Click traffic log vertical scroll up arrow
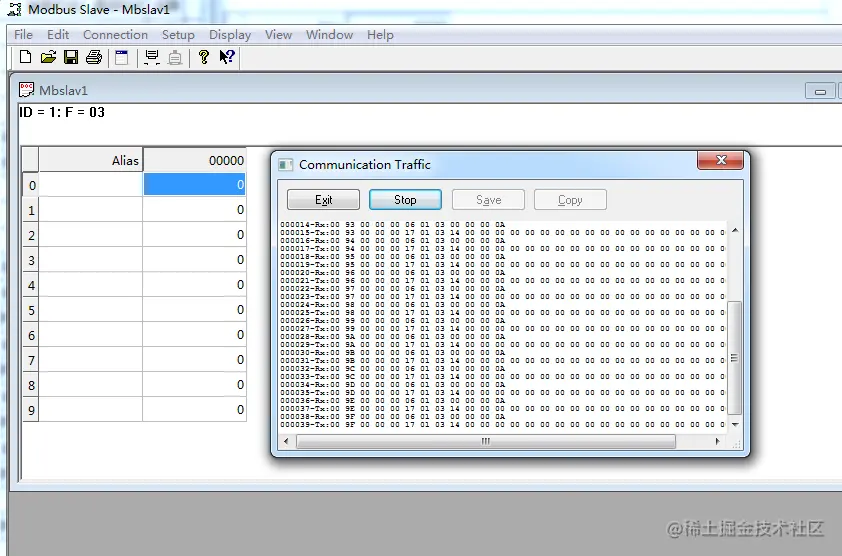 tap(735, 230)
